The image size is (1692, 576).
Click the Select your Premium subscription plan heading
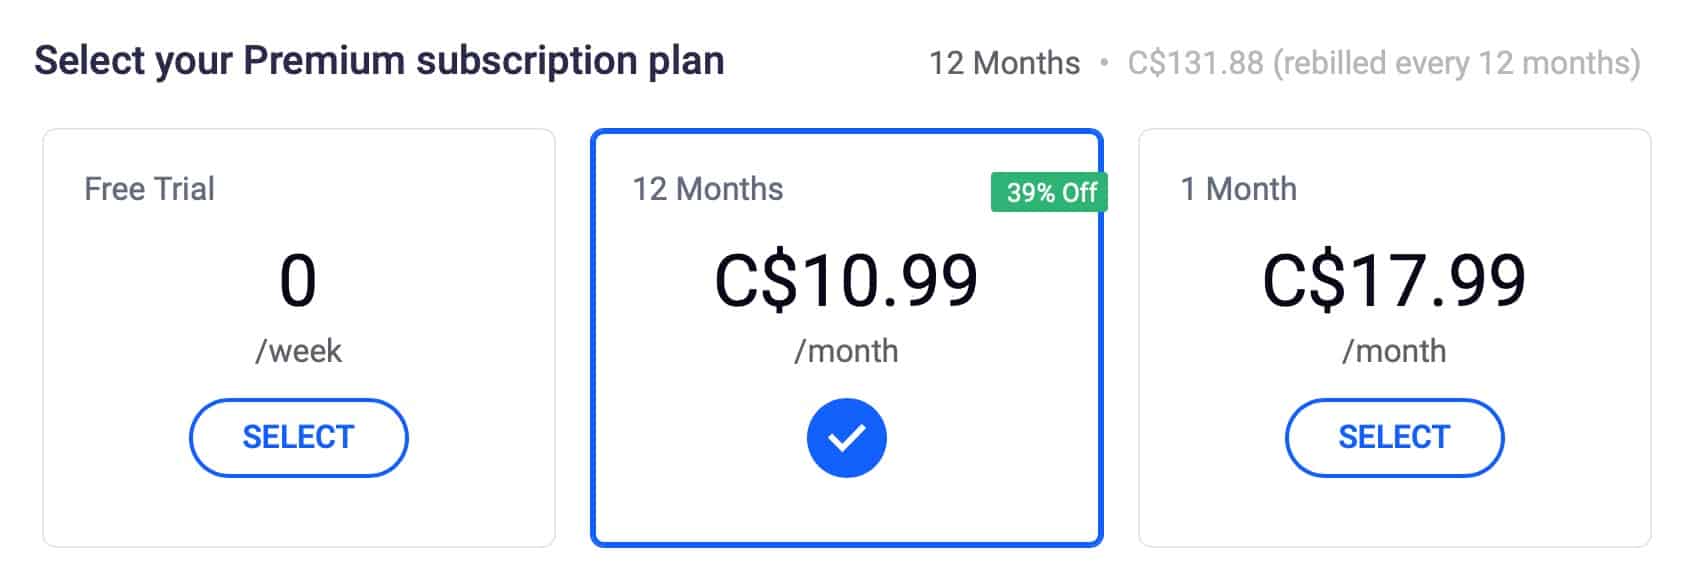click(379, 61)
